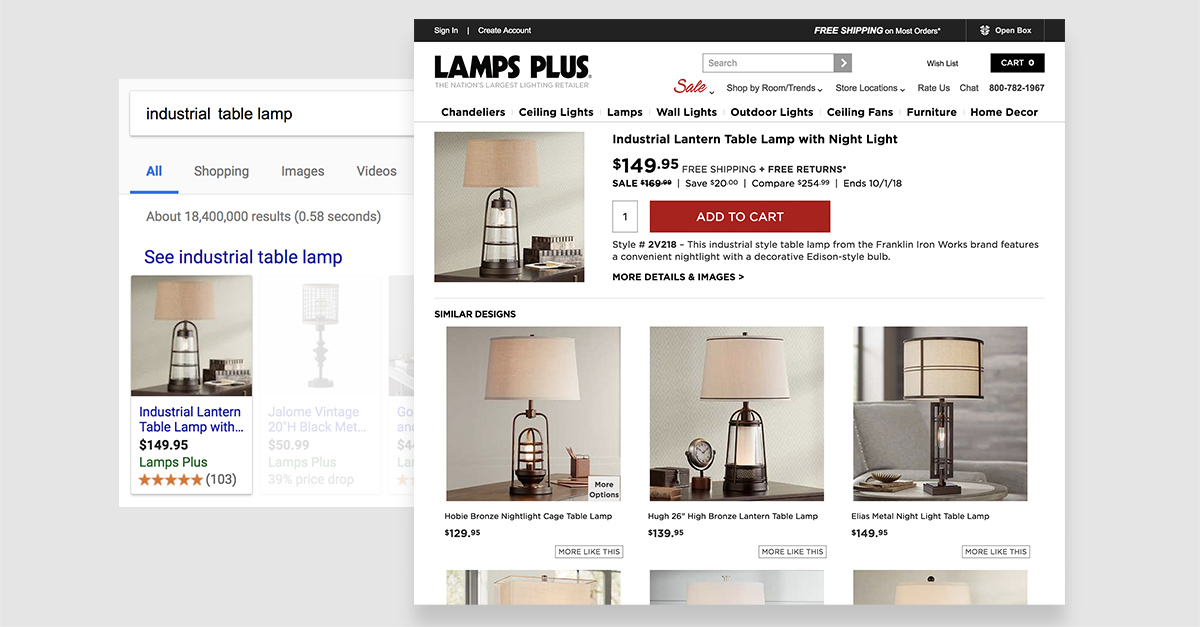1200x627 pixels.
Task: Open the Hobie Bronze Nightlight Cage lamp thumbnail
Action: tap(533, 414)
